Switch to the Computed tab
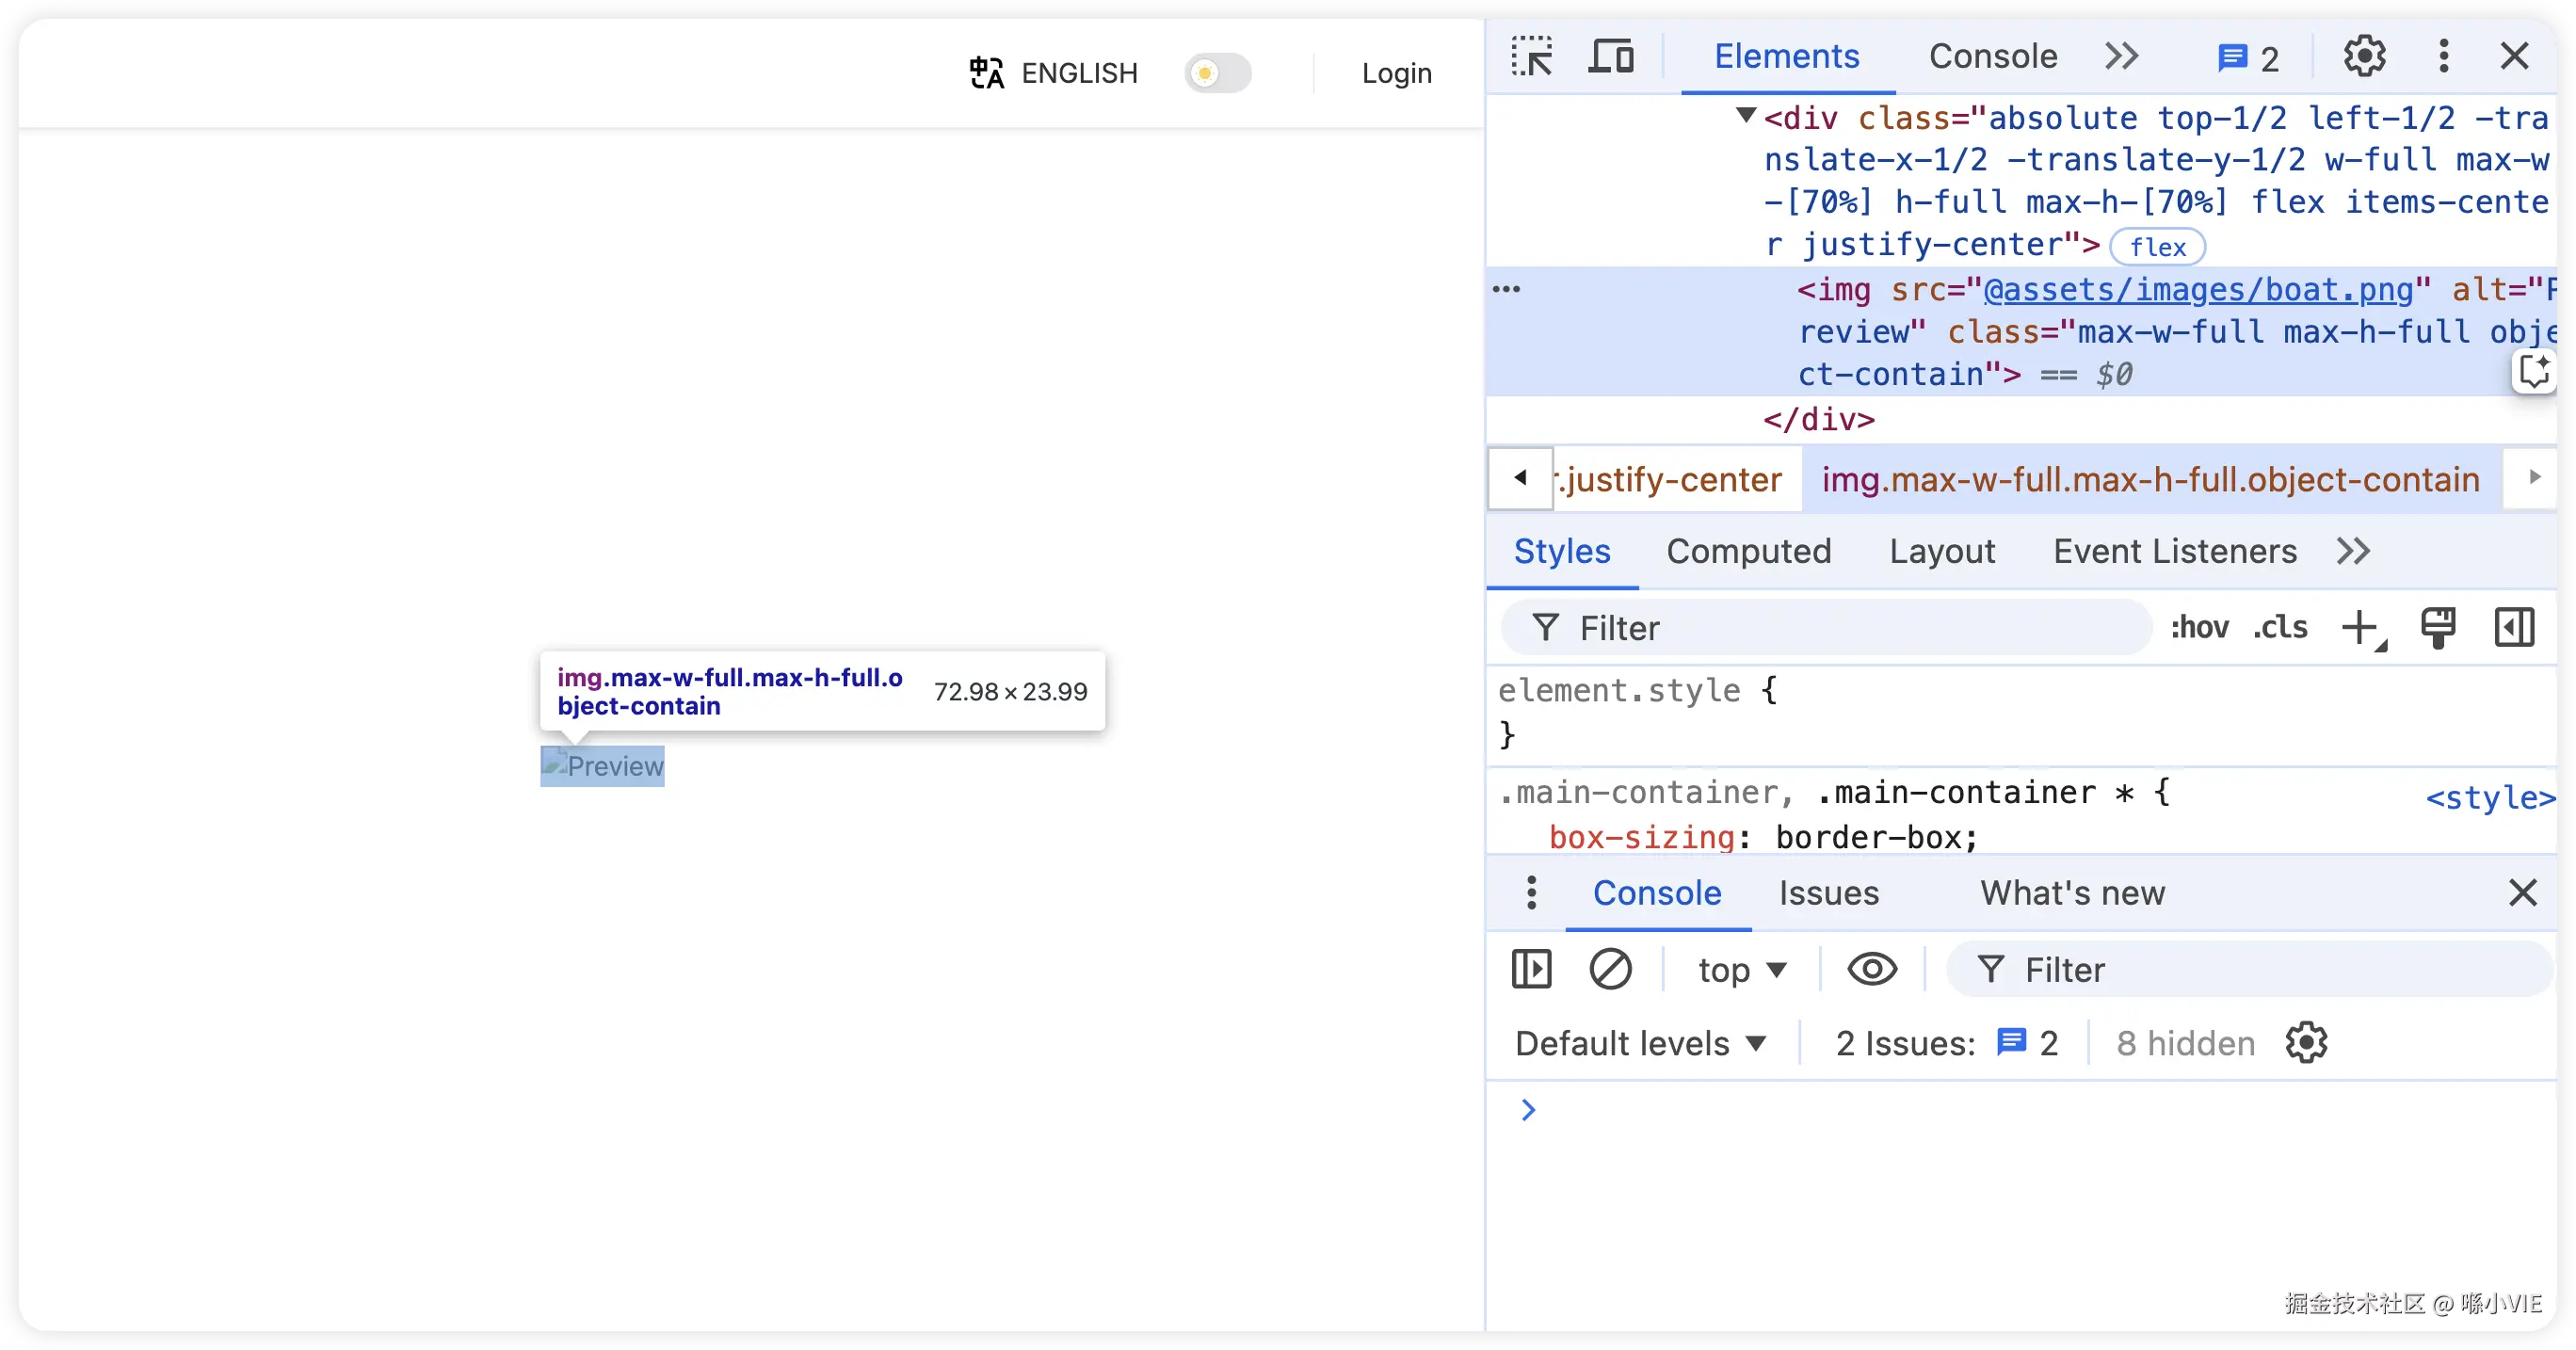This screenshot has width=2576, height=1350. point(1748,551)
